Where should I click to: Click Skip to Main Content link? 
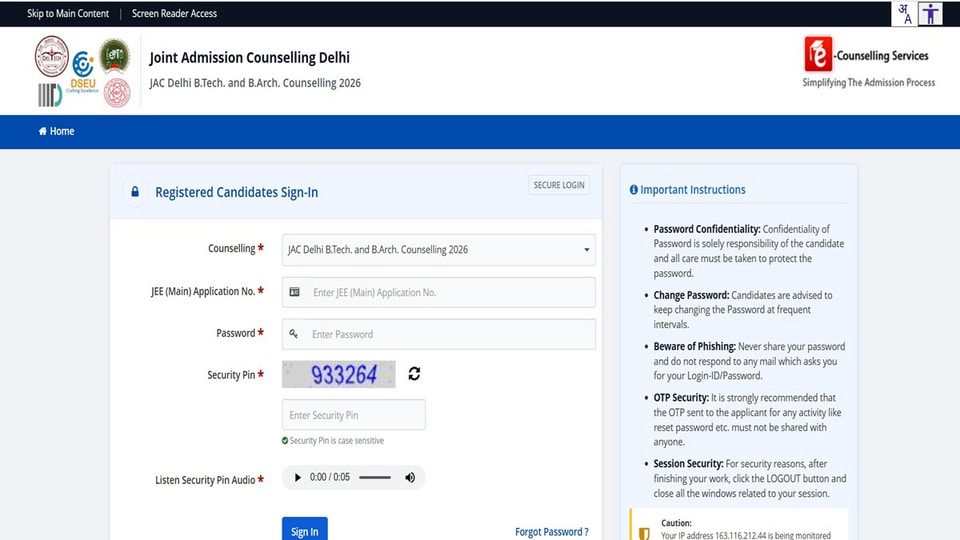68,13
